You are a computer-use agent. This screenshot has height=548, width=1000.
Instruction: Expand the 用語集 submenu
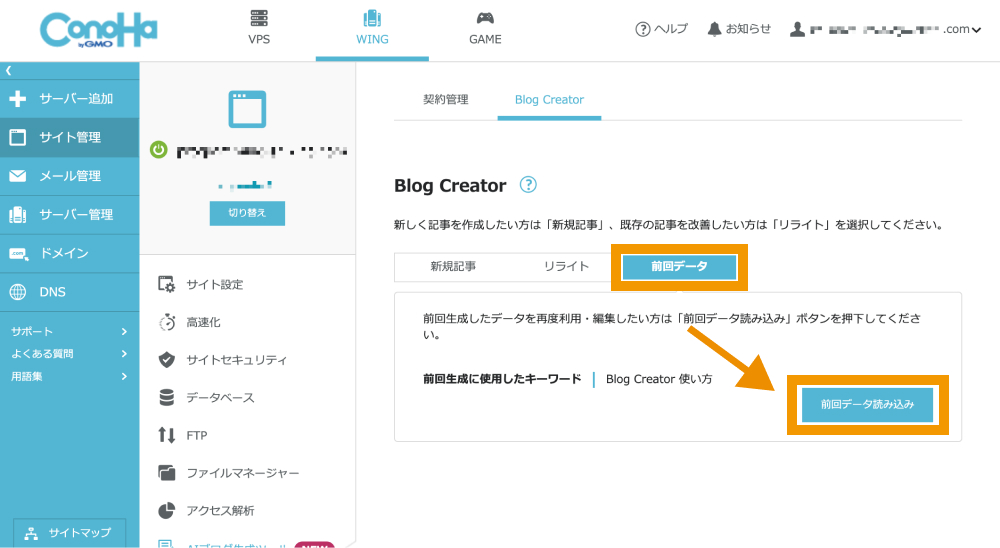point(70,376)
